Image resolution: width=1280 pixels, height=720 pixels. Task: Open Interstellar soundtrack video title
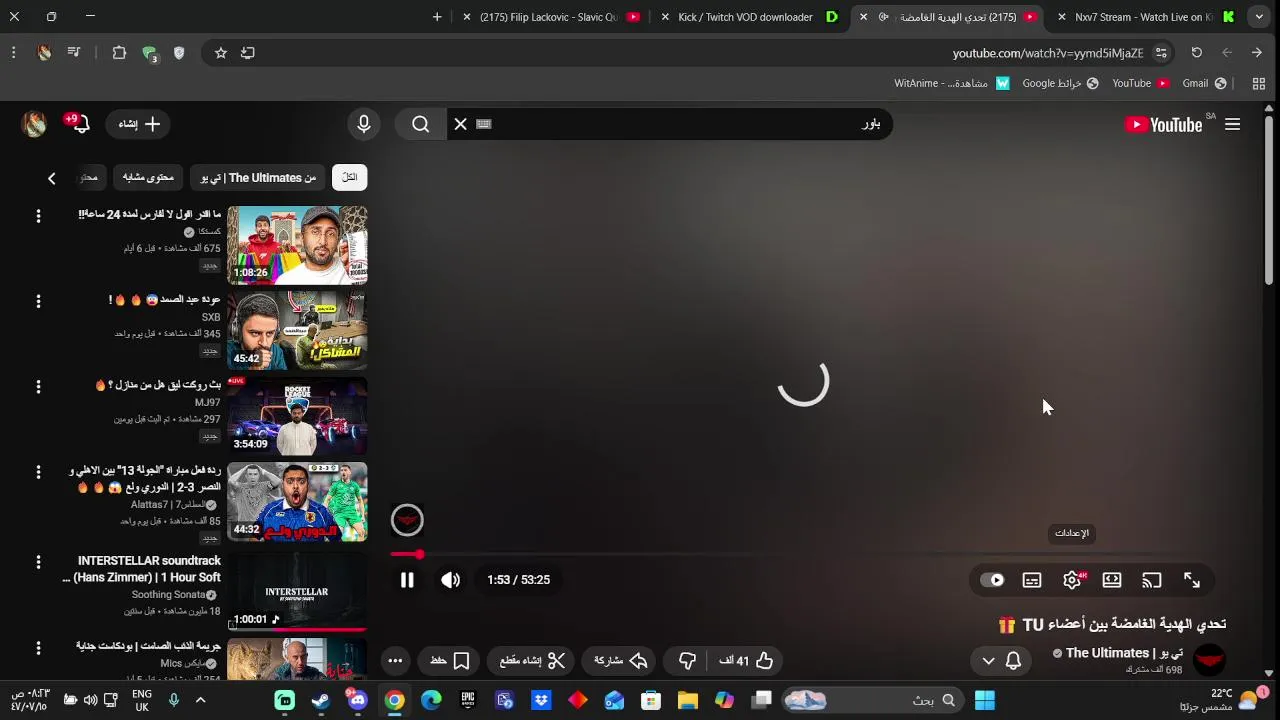[x=142, y=569]
